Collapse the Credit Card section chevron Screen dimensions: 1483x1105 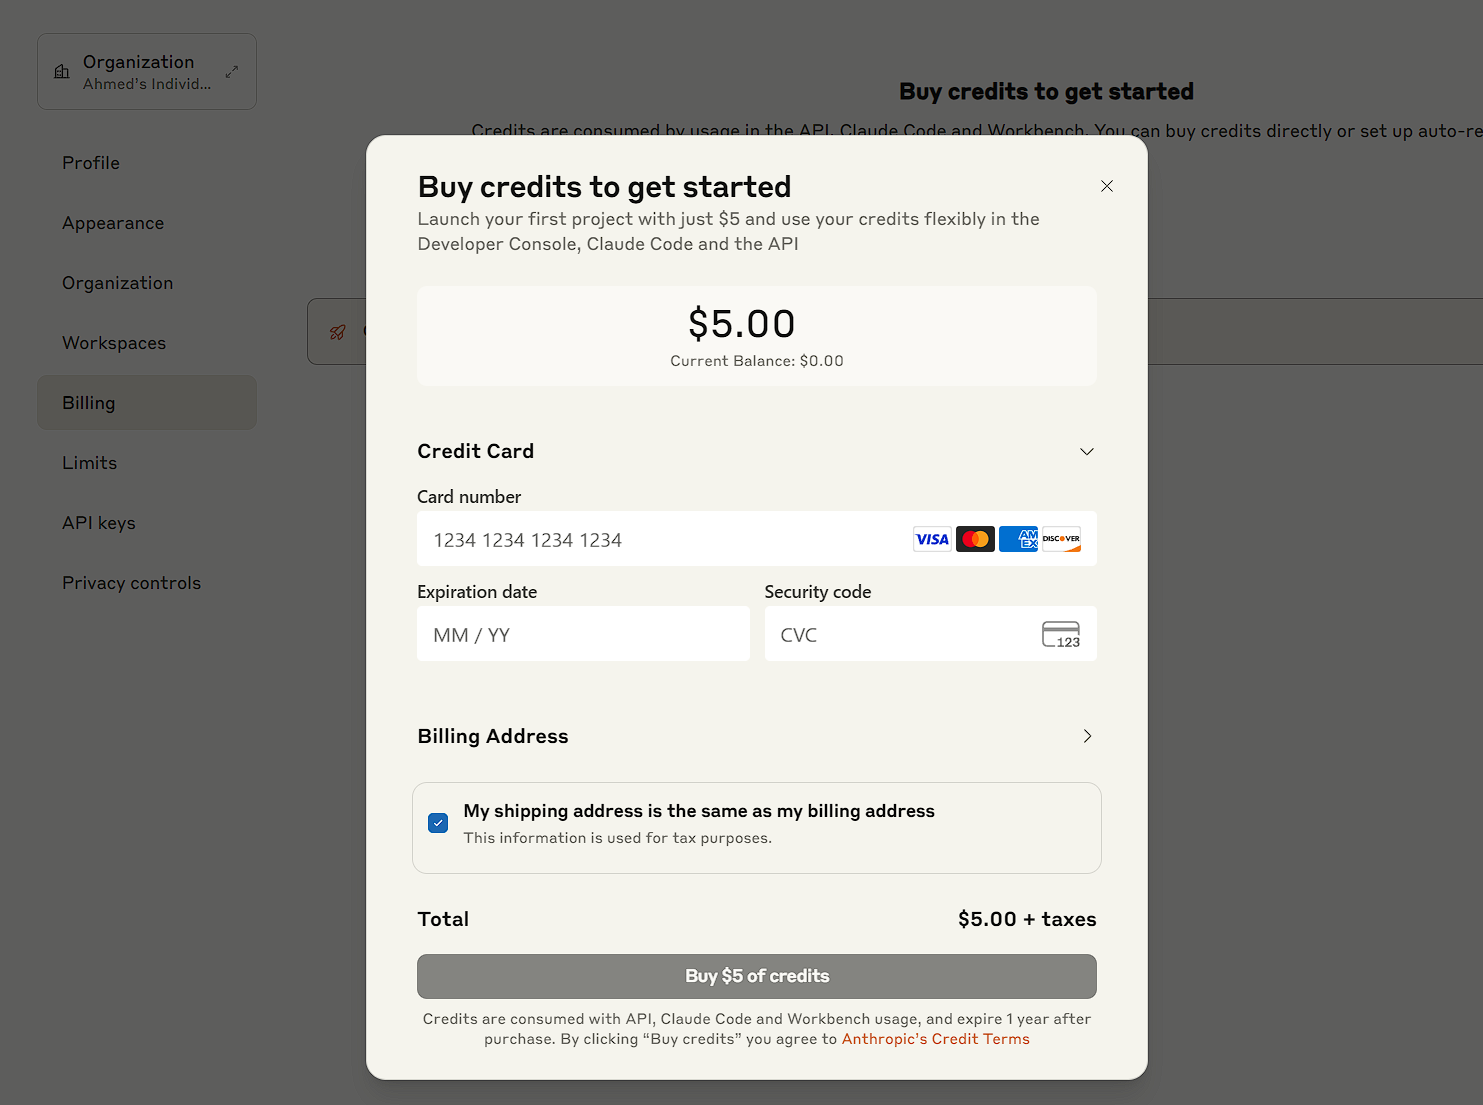pyautogui.click(x=1087, y=452)
